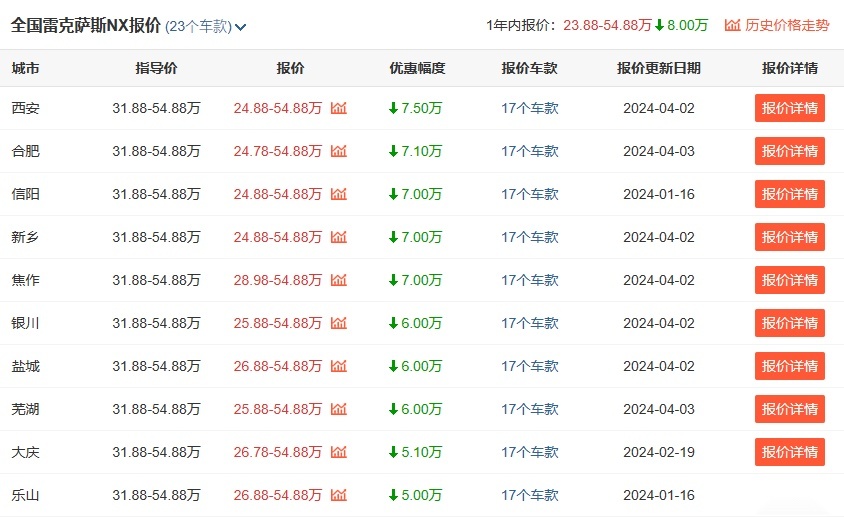Open price trend chart icon for 盐城
The height and width of the screenshot is (517, 844).
tap(339, 366)
